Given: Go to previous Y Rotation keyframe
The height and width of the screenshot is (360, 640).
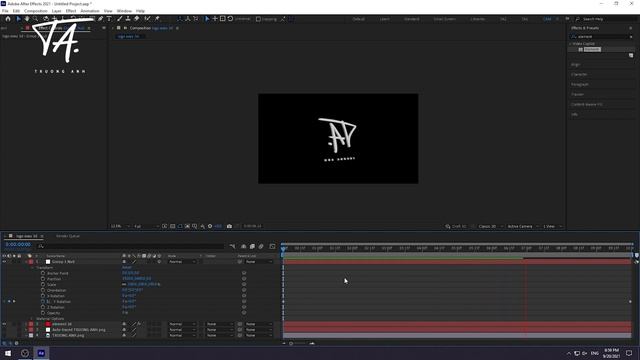Looking at the screenshot, I should click(4, 302).
